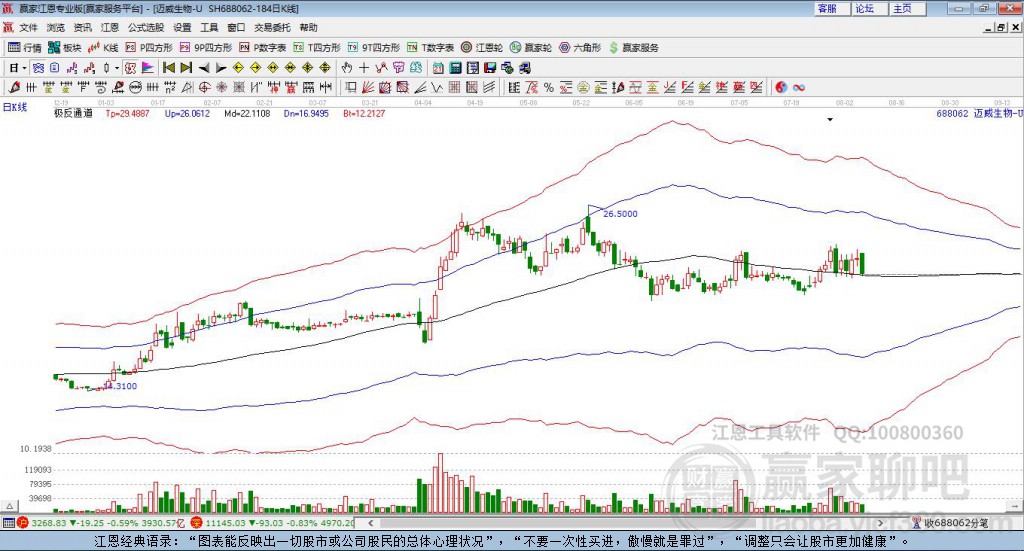The width and height of the screenshot is (1024, 551).
Task: Click left arrow of horizontal scrollbar
Action: pos(370,523)
